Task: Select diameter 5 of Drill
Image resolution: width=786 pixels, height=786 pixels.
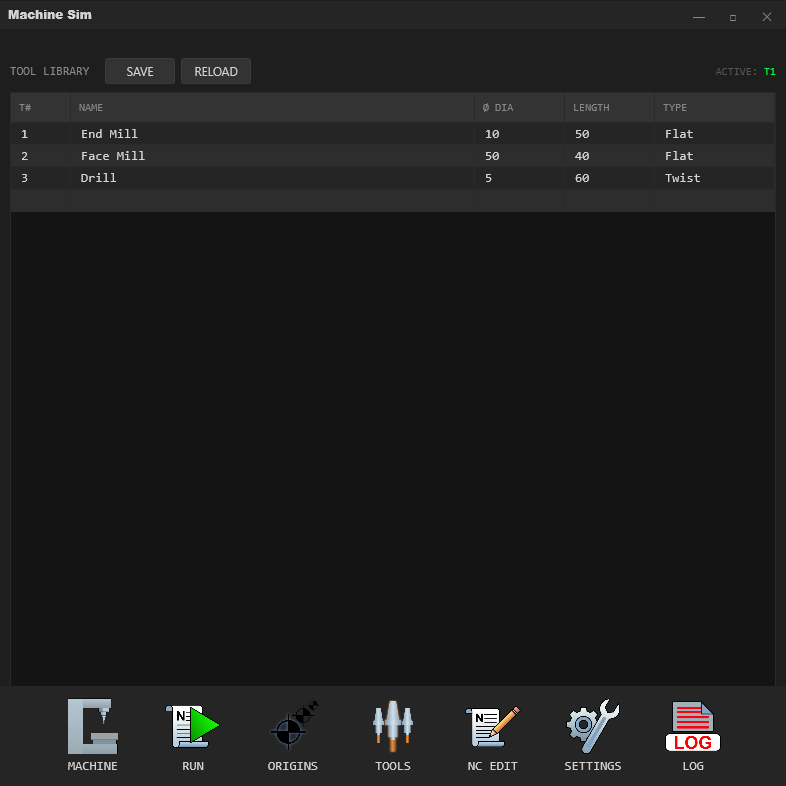Action: pos(519,178)
